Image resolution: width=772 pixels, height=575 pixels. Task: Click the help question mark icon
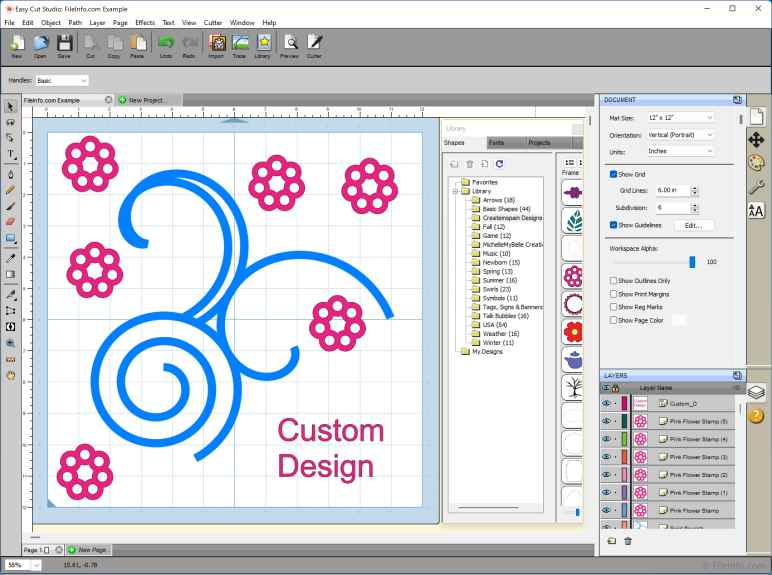point(756,415)
